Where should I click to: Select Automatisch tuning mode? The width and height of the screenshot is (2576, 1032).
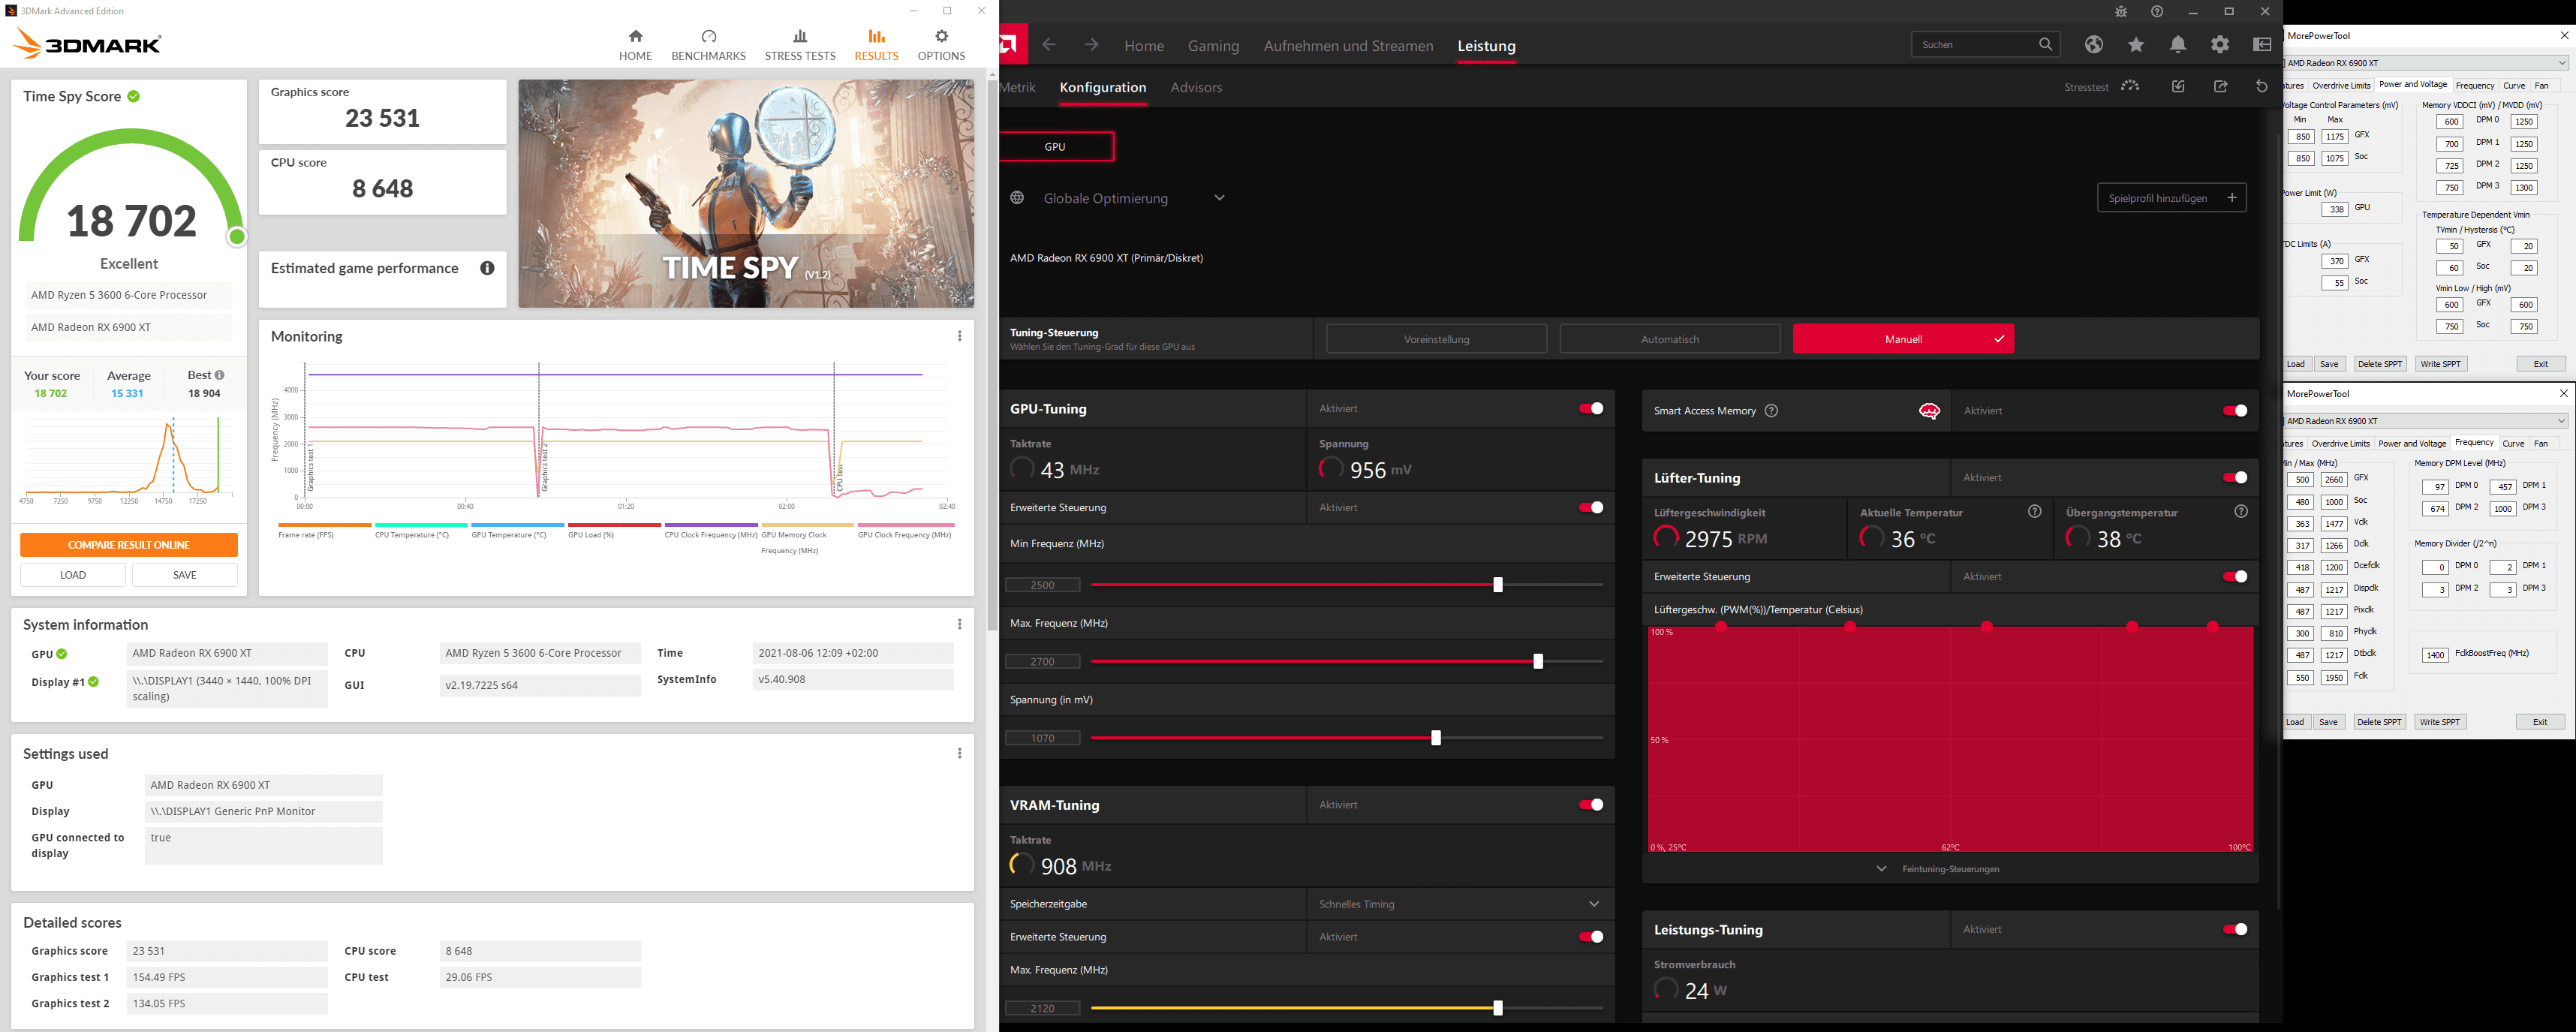coord(1670,339)
